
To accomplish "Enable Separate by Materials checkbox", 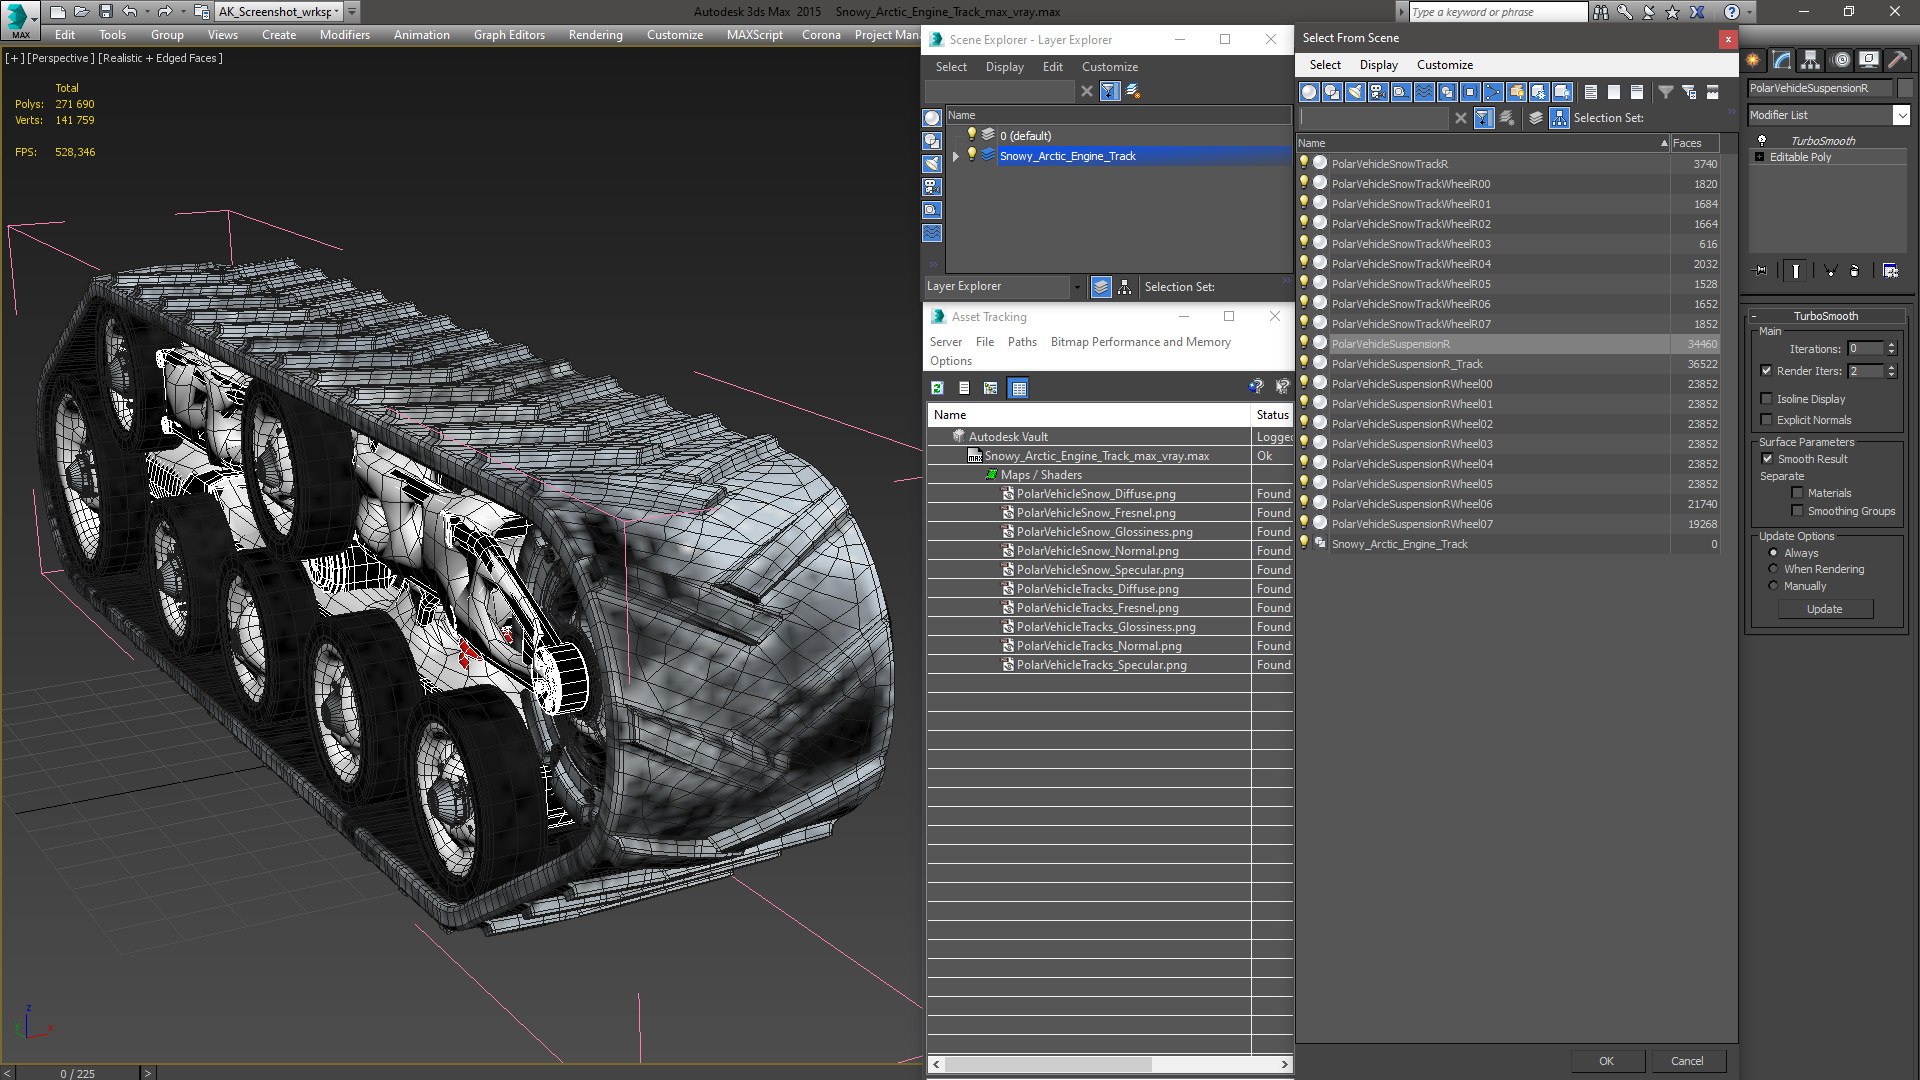I will click(1797, 493).
